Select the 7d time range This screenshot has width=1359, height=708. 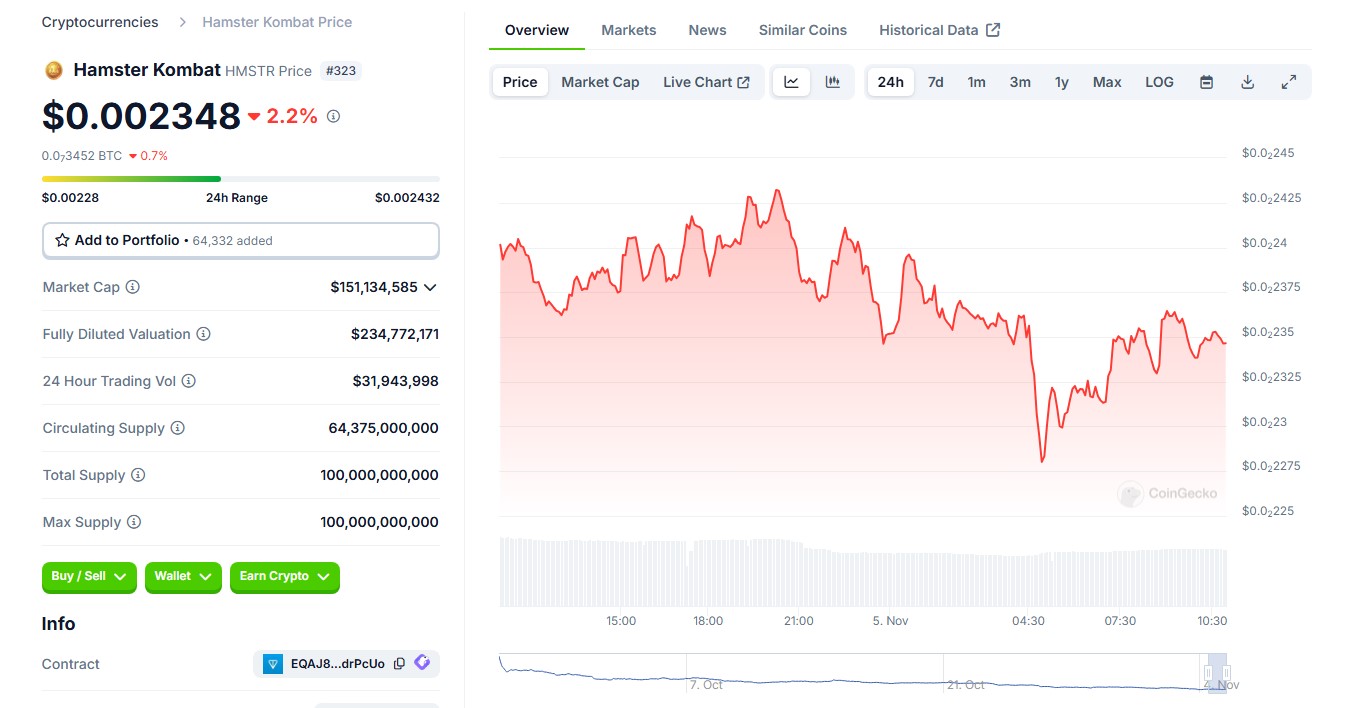click(935, 82)
